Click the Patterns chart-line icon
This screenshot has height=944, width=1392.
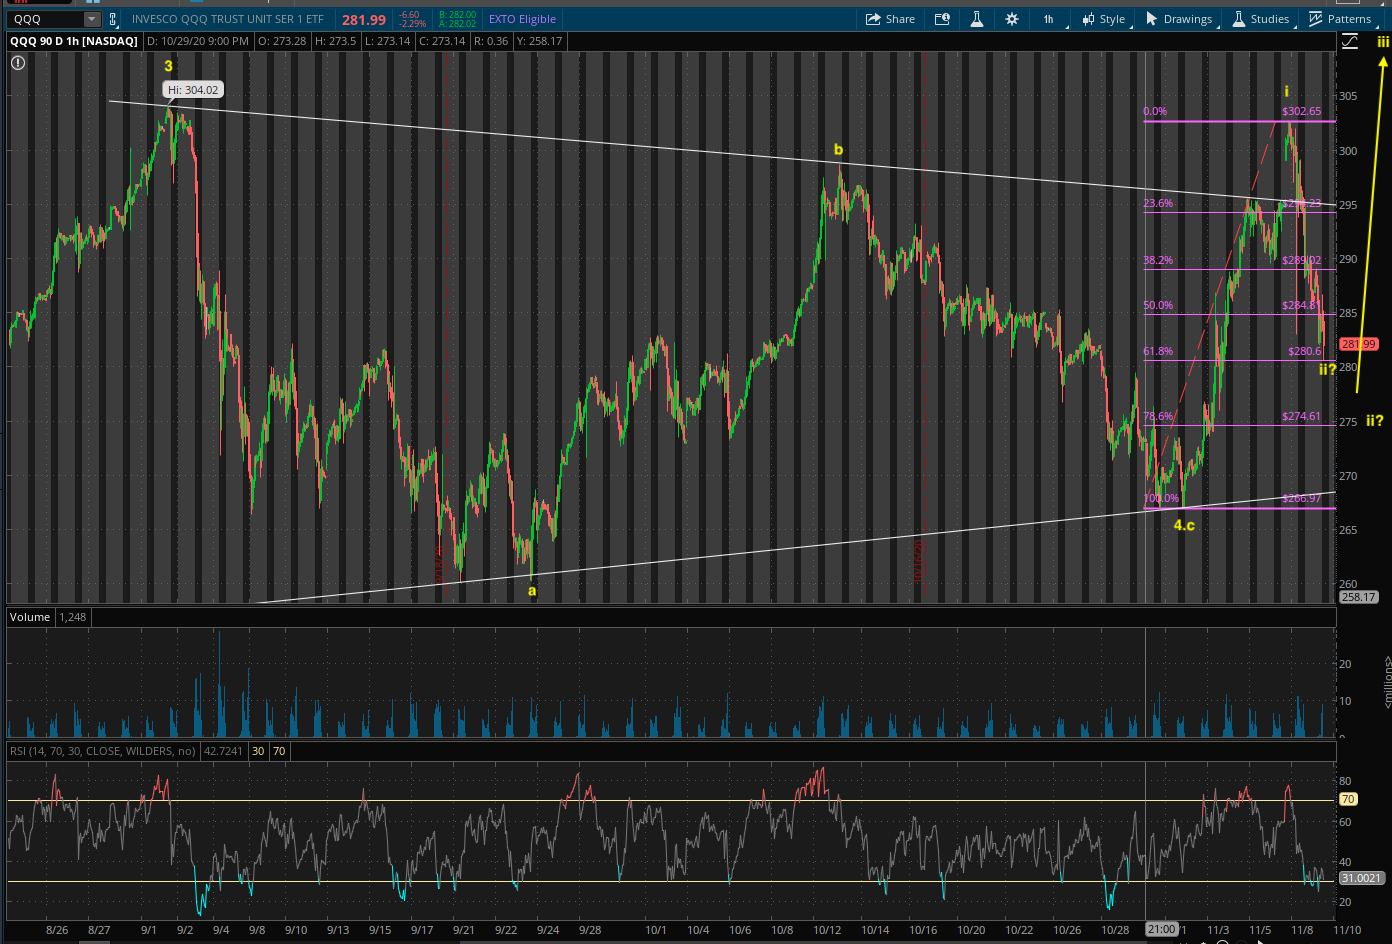(1316, 19)
